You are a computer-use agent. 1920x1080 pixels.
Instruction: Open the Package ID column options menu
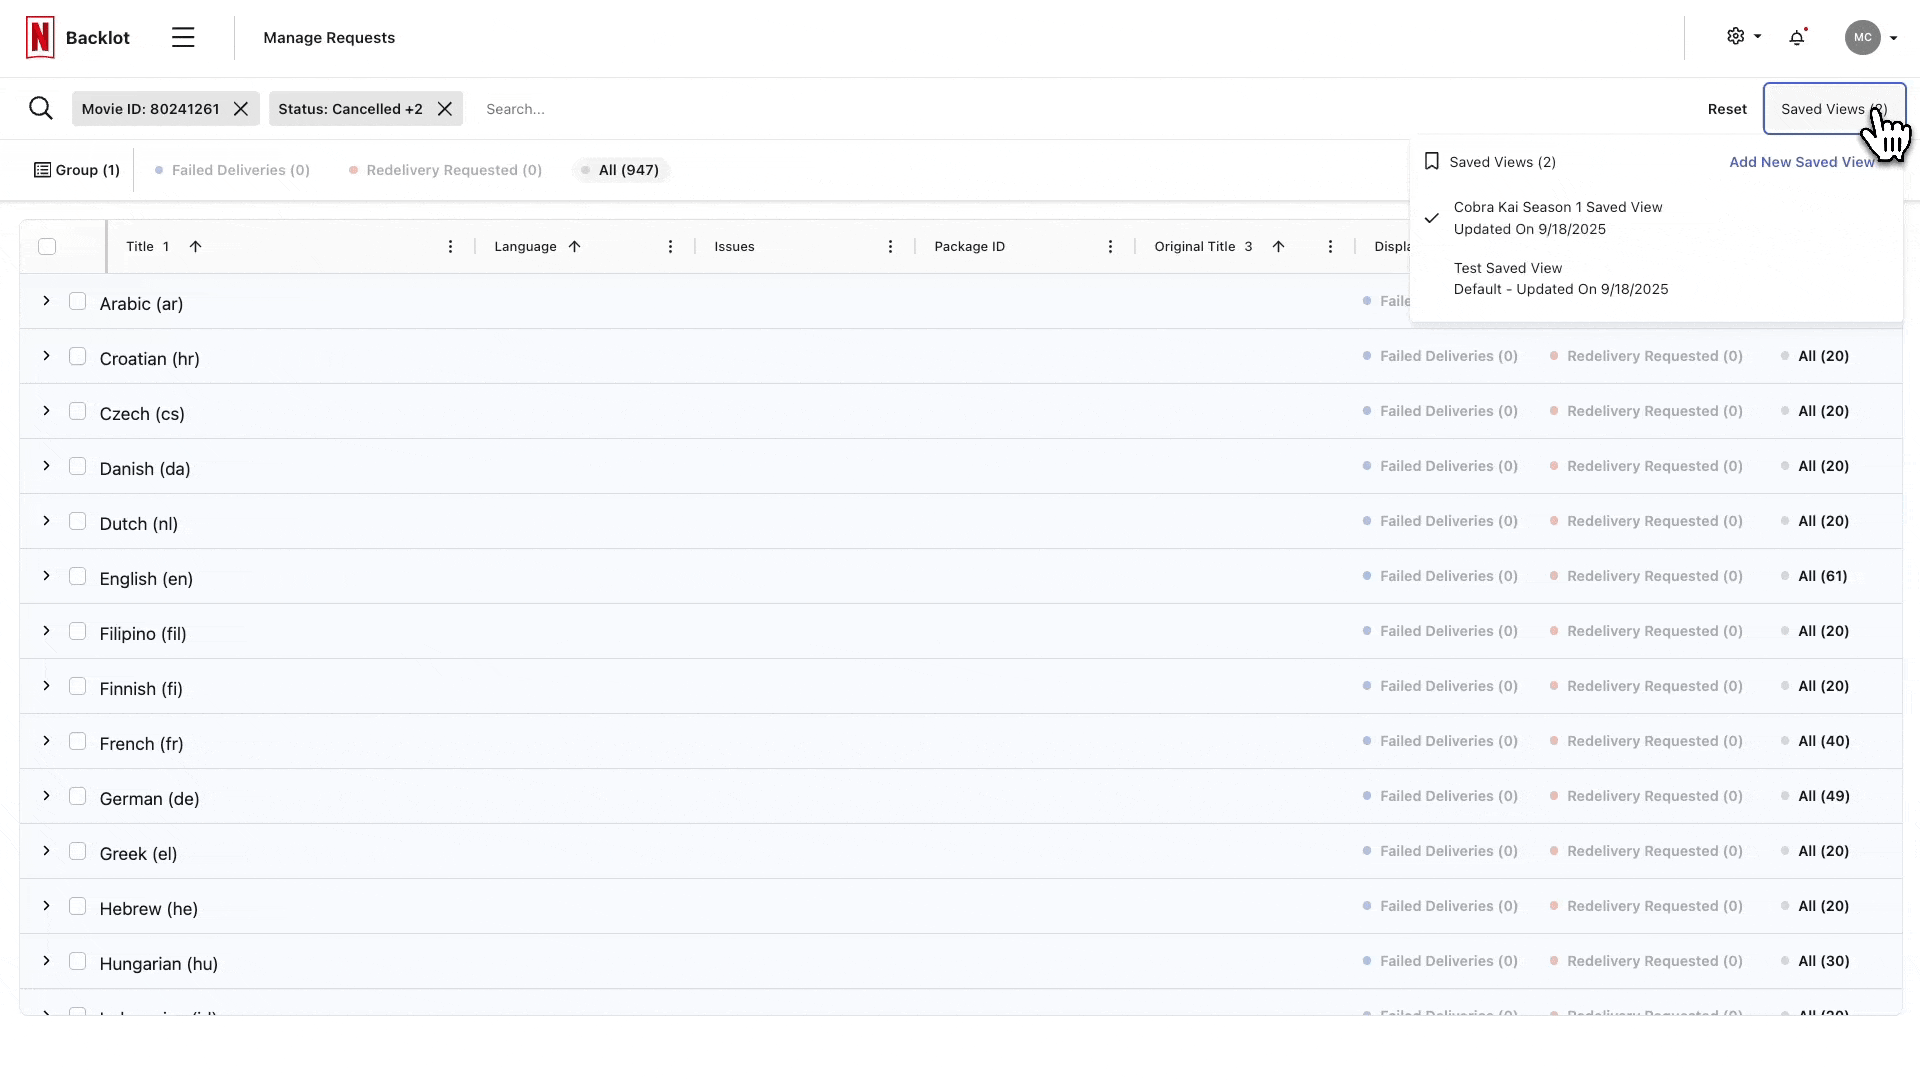click(x=1110, y=247)
